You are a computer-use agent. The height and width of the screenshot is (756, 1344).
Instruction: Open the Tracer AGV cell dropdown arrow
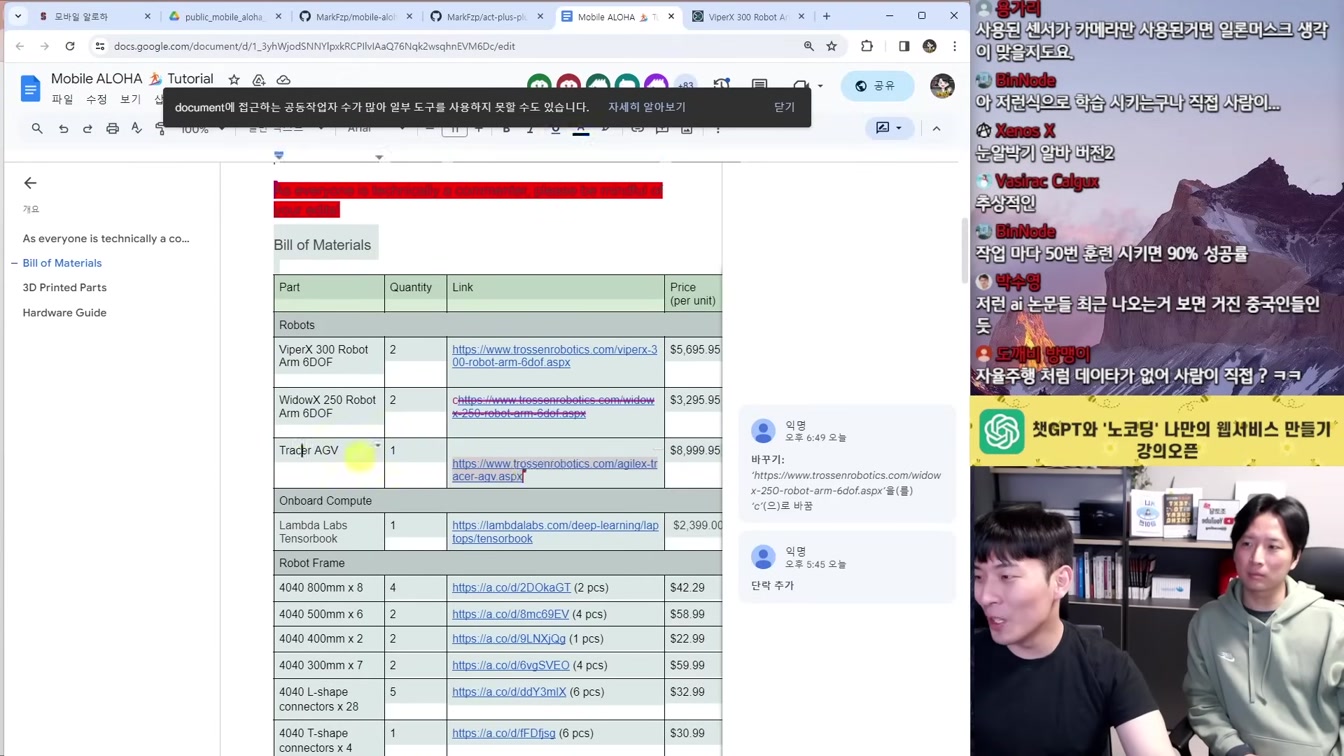pos(377,446)
